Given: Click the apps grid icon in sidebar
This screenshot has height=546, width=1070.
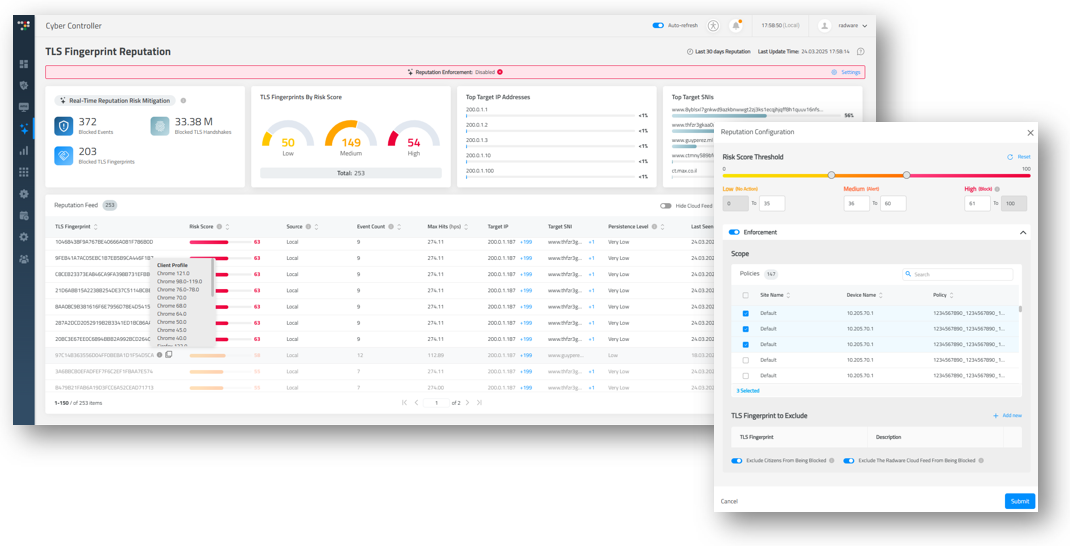Looking at the screenshot, I should click(x=24, y=172).
